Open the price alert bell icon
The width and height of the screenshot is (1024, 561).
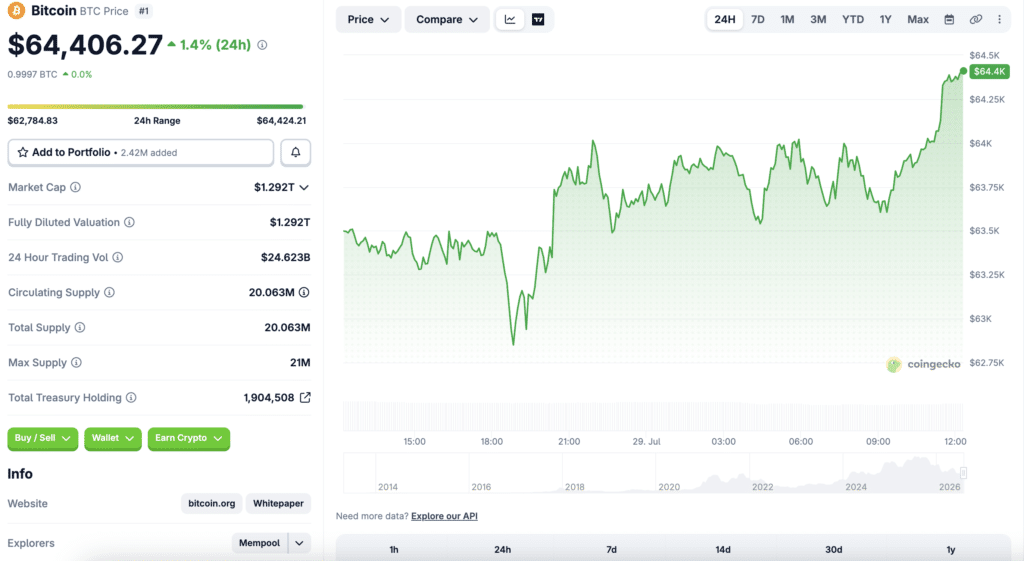click(x=295, y=152)
